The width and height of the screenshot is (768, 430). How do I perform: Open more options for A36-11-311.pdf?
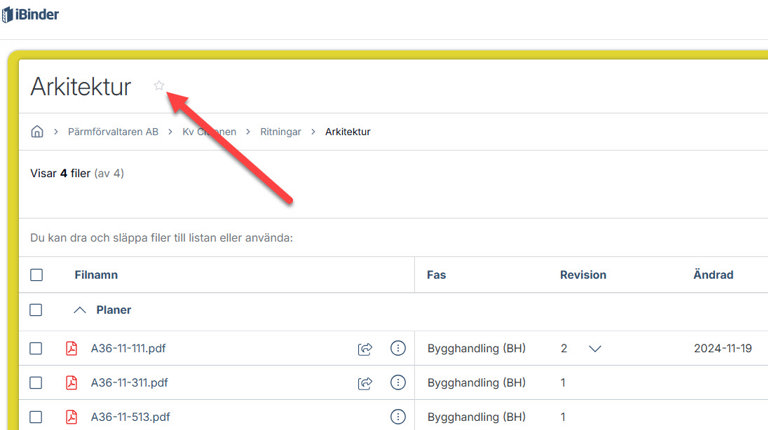398,383
